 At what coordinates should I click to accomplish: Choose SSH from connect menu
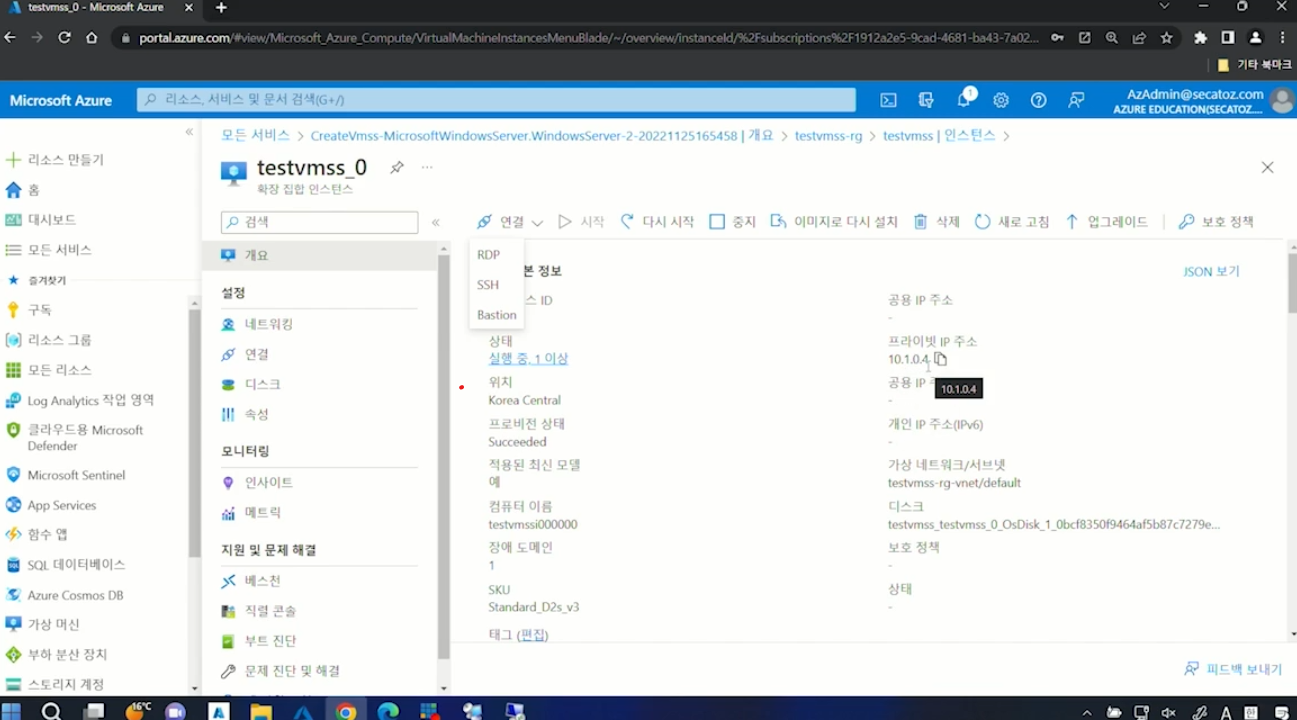tap(488, 285)
